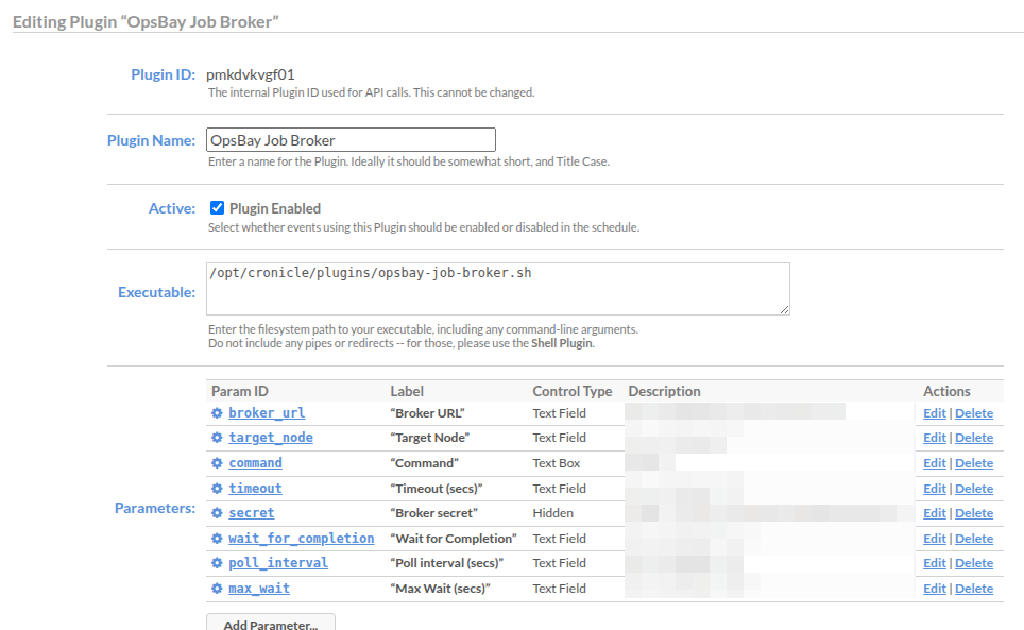
Task: Uncheck the Plugin Enabled checkbox
Action: pyautogui.click(x=216, y=209)
